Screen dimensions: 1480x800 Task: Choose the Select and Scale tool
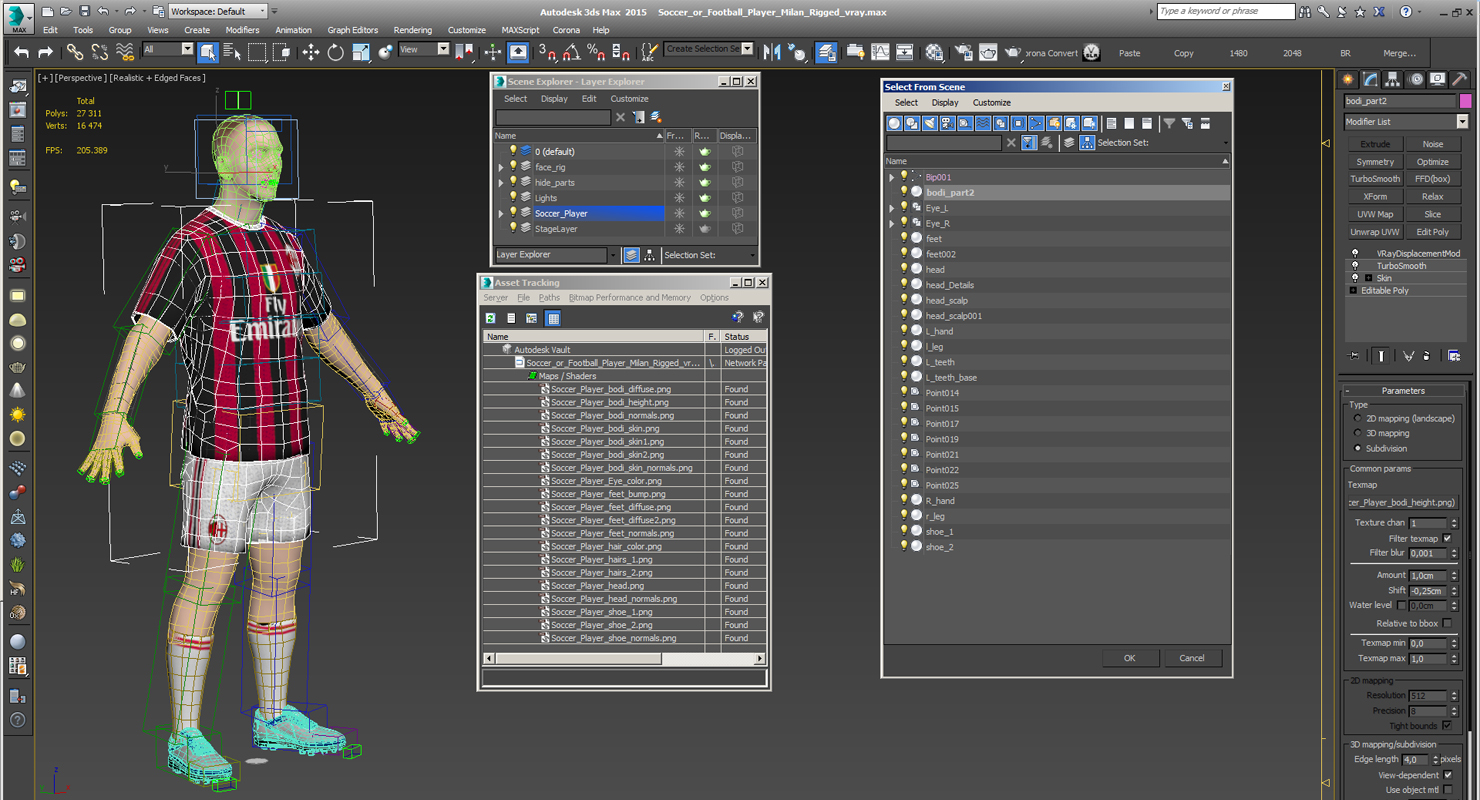tap(361, 52)
